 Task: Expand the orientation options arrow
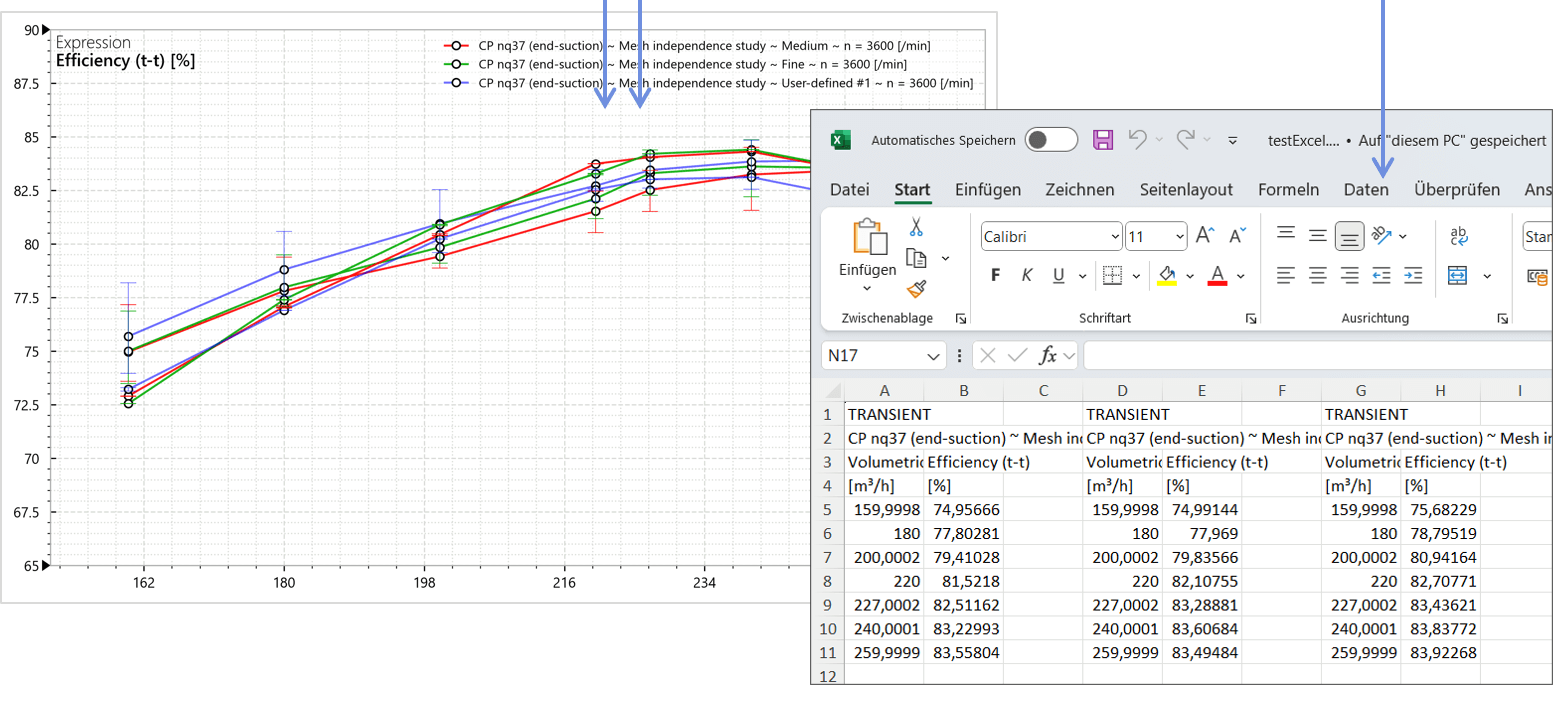coord(1403,236)
